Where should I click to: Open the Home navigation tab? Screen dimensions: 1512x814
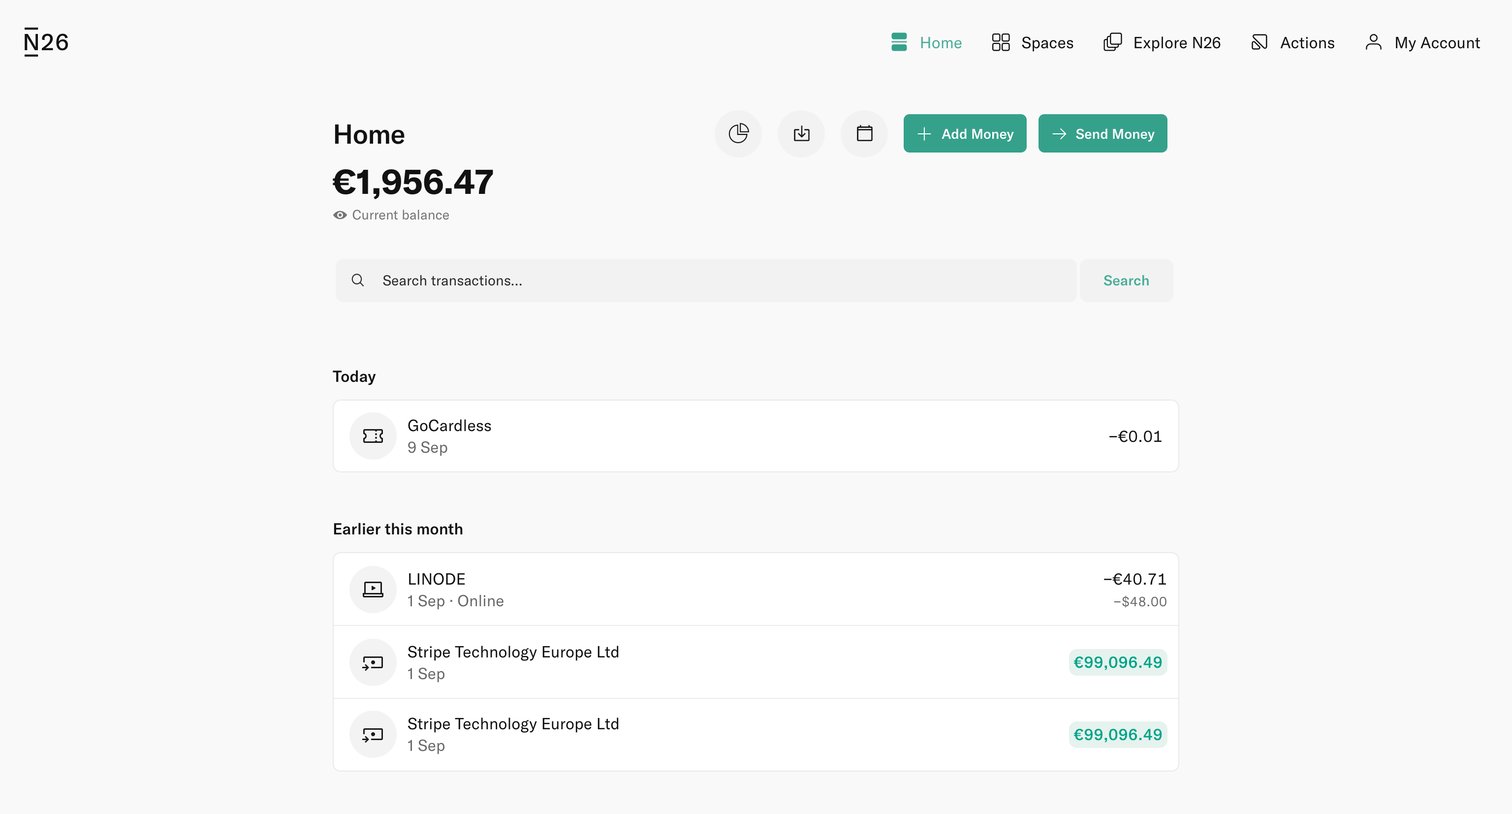click(926, 42)
